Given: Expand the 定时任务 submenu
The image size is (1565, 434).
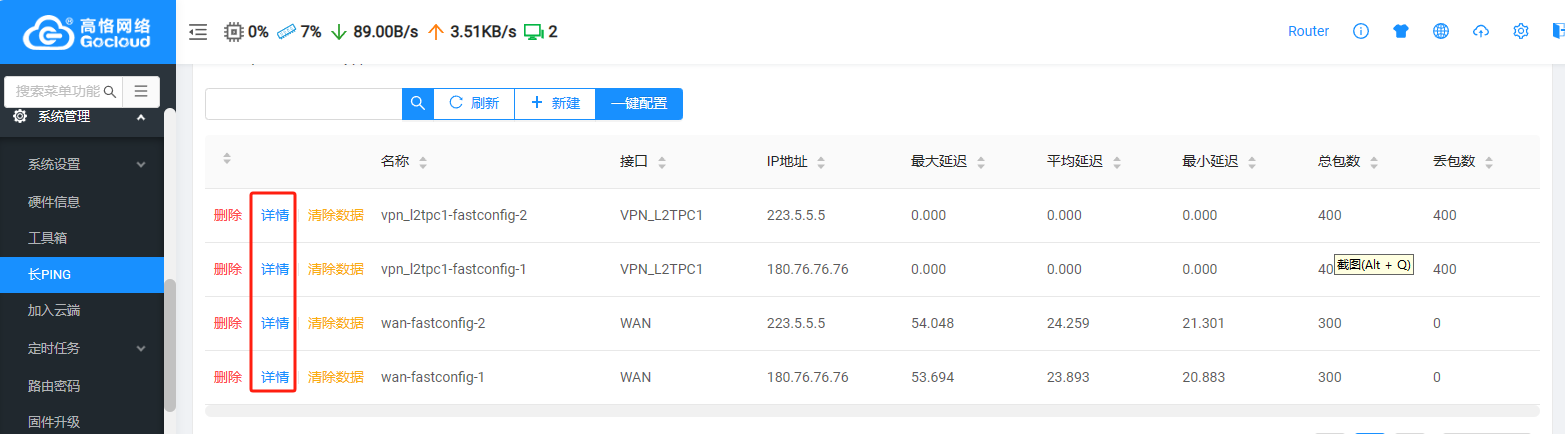Looking at the screenshot, I should click(x=141, y=348).
